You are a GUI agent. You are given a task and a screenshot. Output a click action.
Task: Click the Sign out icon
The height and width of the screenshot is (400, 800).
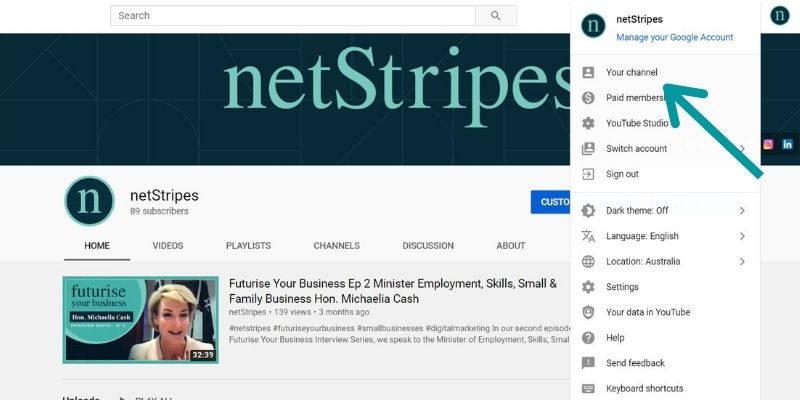pyautogui.click(x=588, y=174)
